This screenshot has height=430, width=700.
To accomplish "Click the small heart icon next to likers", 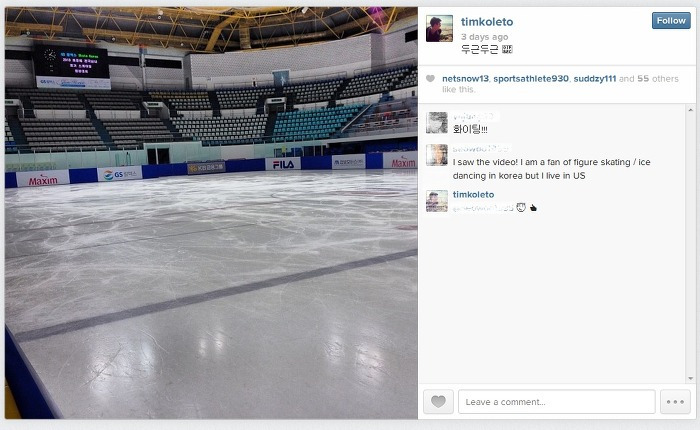I will 430,79.
